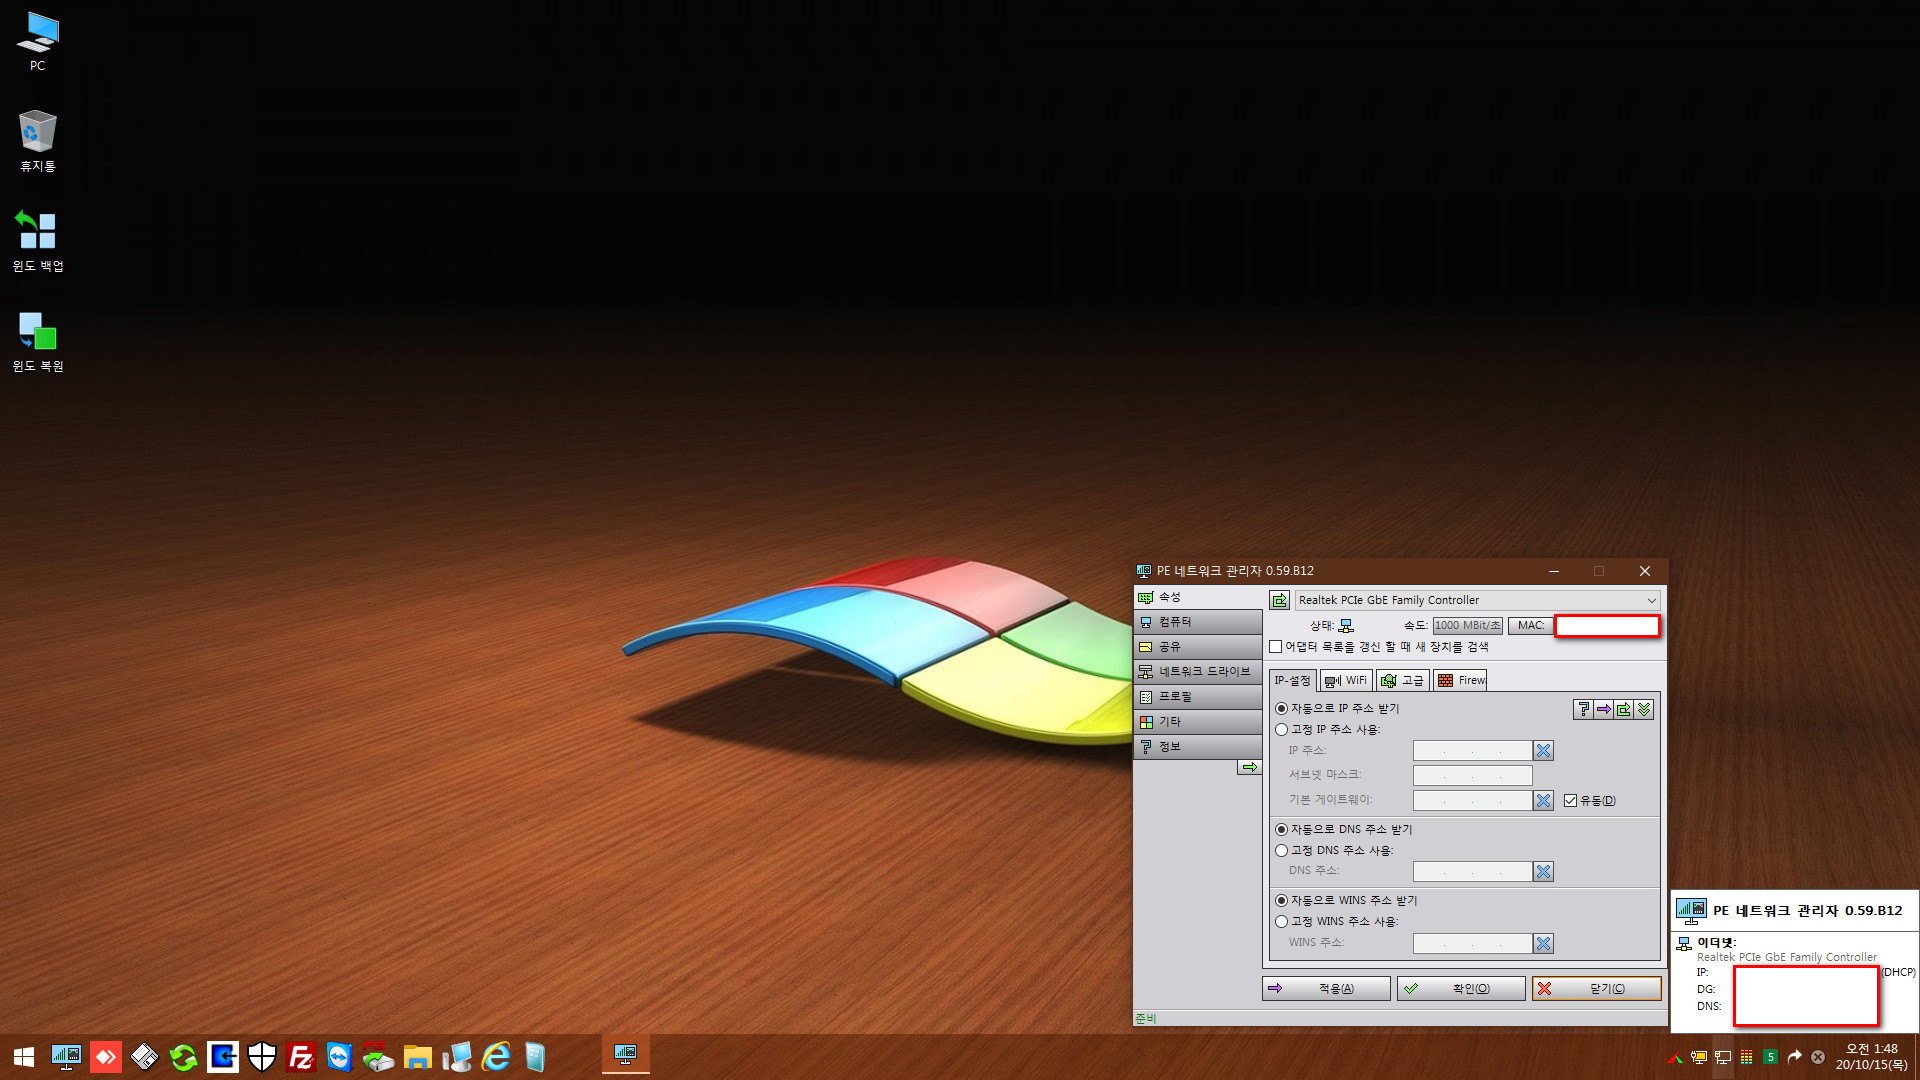Image resolution: width=1920 pixels, height=1080 pixels.
Task: Open the 프로필 sidebar section
Action: [1198, 697]
